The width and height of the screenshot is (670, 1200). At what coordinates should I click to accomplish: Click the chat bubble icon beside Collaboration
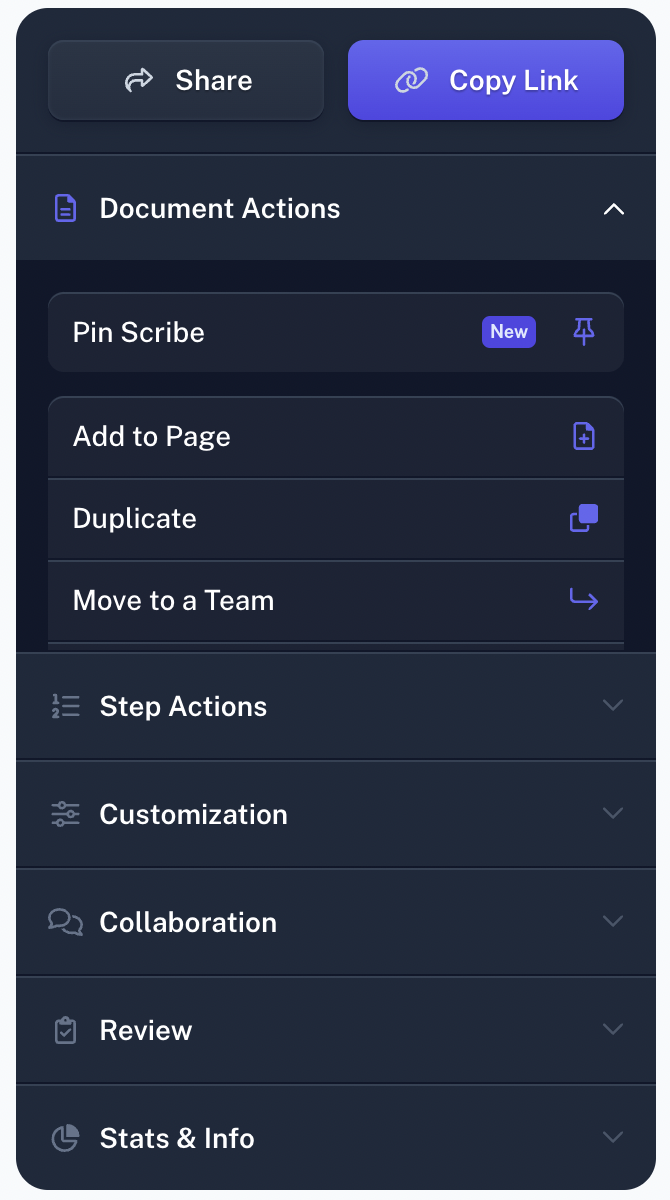tap(64, 922)
